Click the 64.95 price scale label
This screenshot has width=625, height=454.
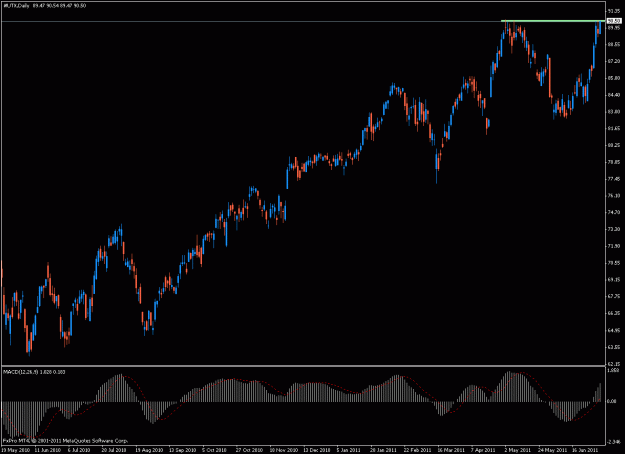(x=614, y=330)
